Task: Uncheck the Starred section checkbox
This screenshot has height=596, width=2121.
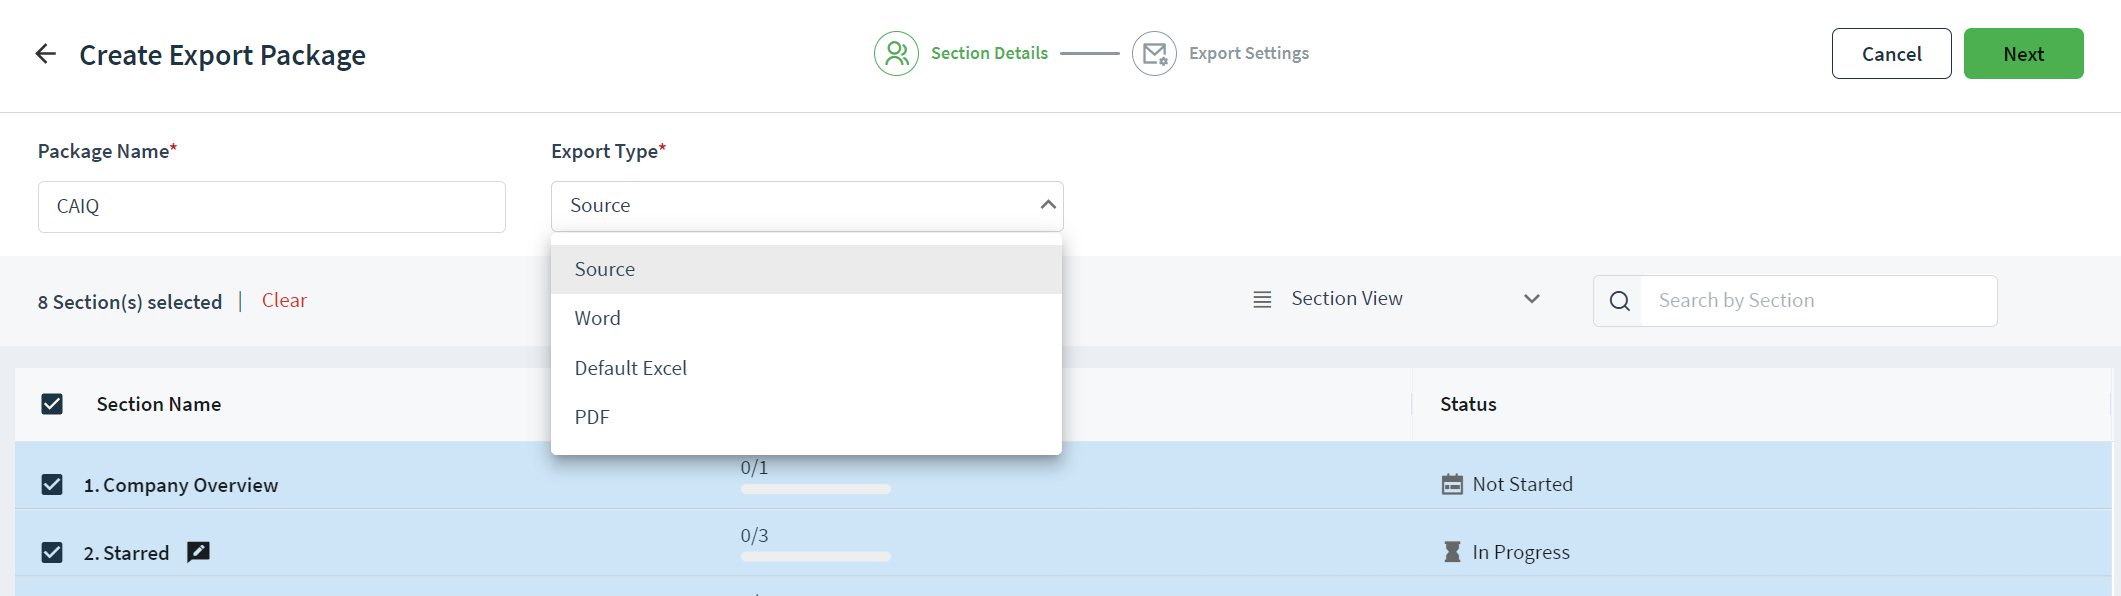Action: coord(52,553)
